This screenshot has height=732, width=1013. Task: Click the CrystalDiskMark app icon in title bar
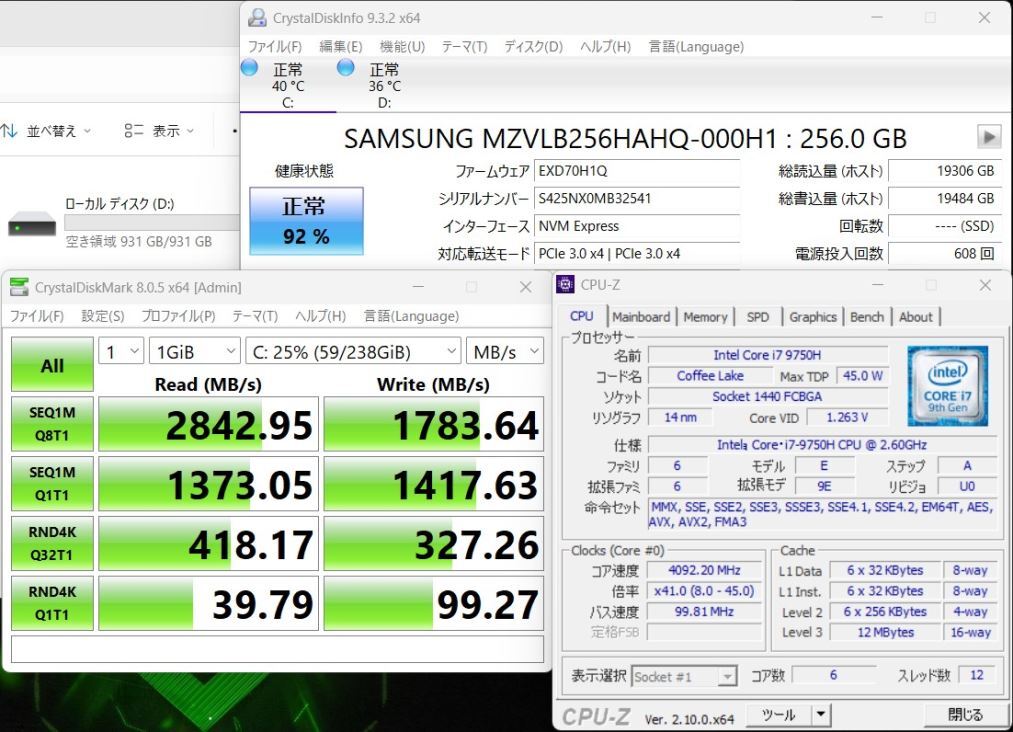click(19, 287)
